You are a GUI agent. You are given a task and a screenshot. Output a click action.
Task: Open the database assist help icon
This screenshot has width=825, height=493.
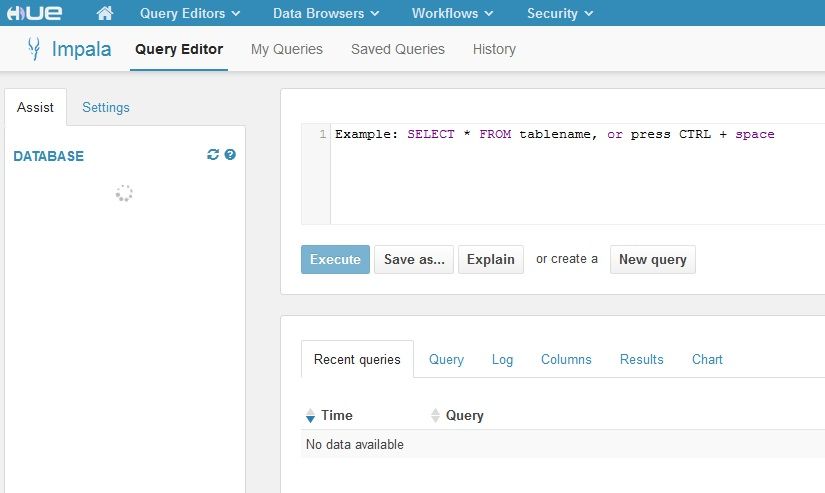coord(230,155)
